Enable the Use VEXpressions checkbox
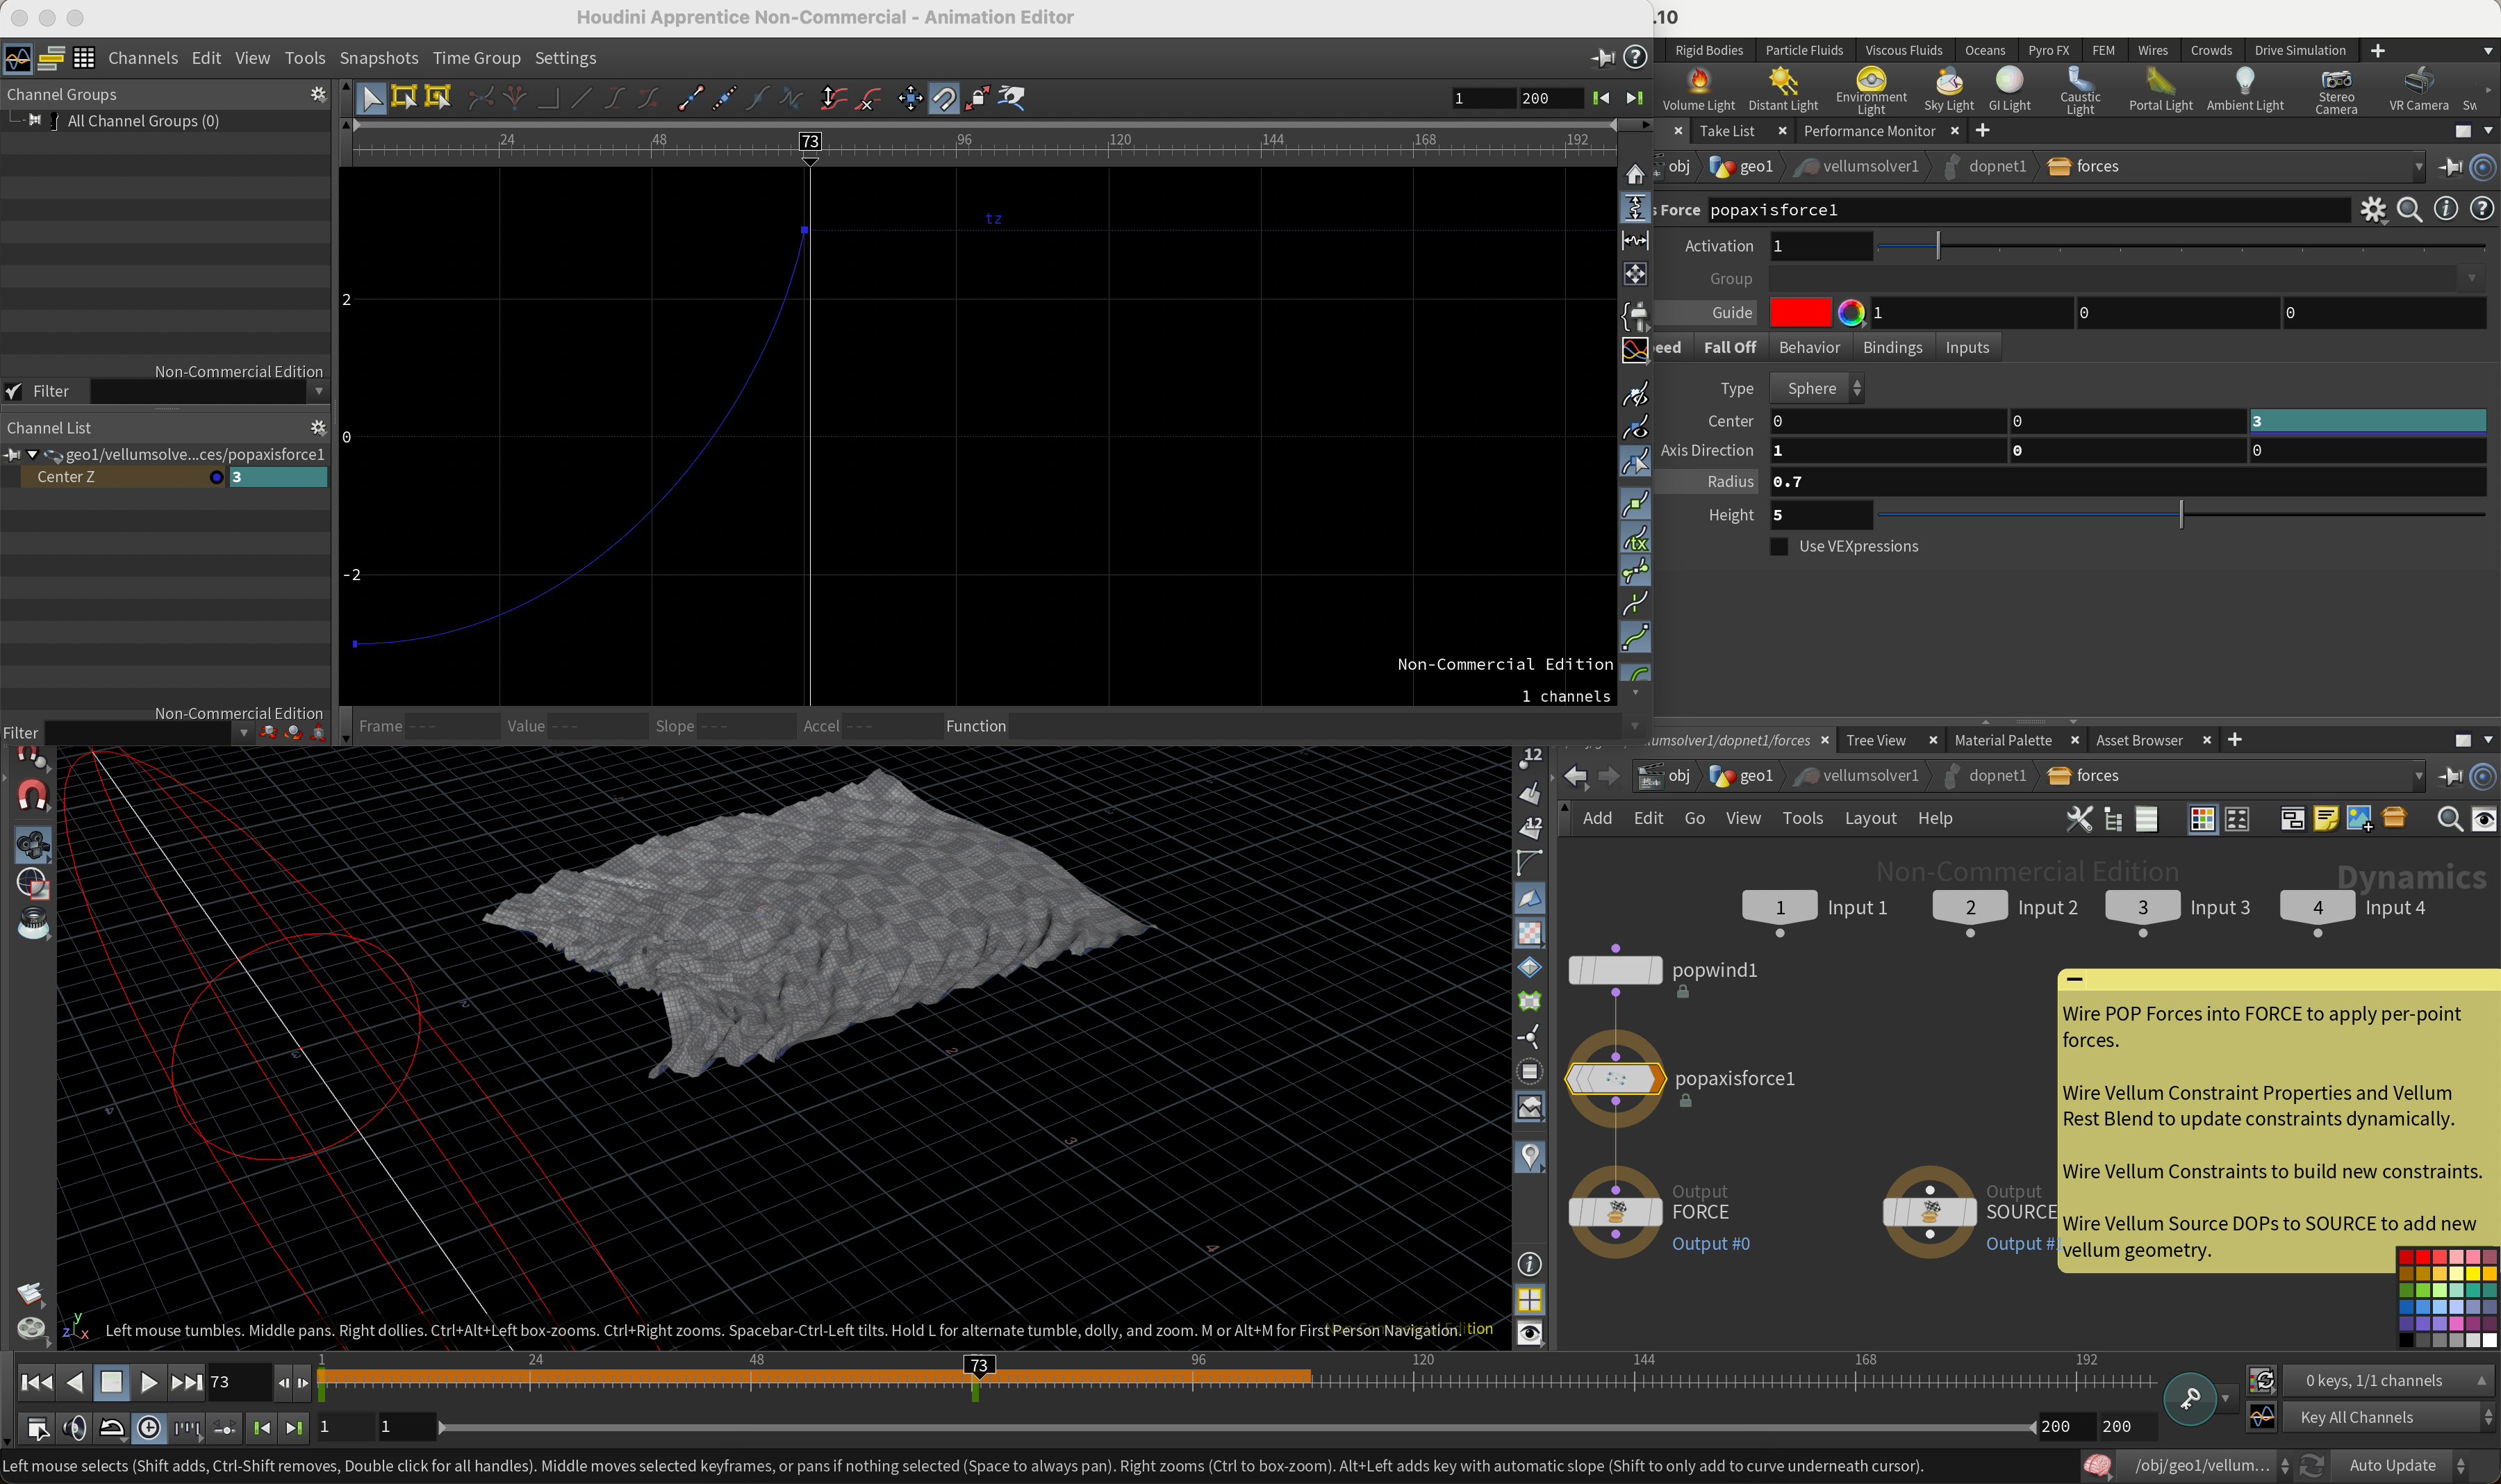Viewport: 2501px width, 1484px height. pos(1779,546)
